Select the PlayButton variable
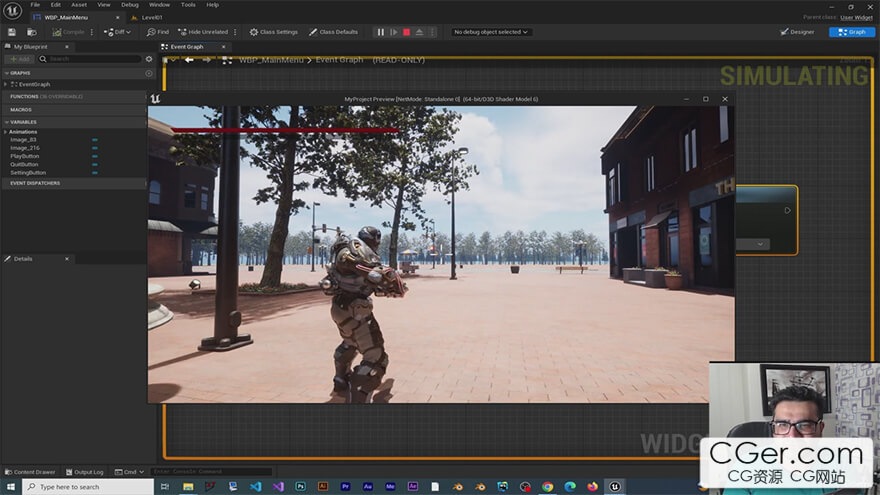The height and width of the screenshot is (495, 880). coord(25,156)
